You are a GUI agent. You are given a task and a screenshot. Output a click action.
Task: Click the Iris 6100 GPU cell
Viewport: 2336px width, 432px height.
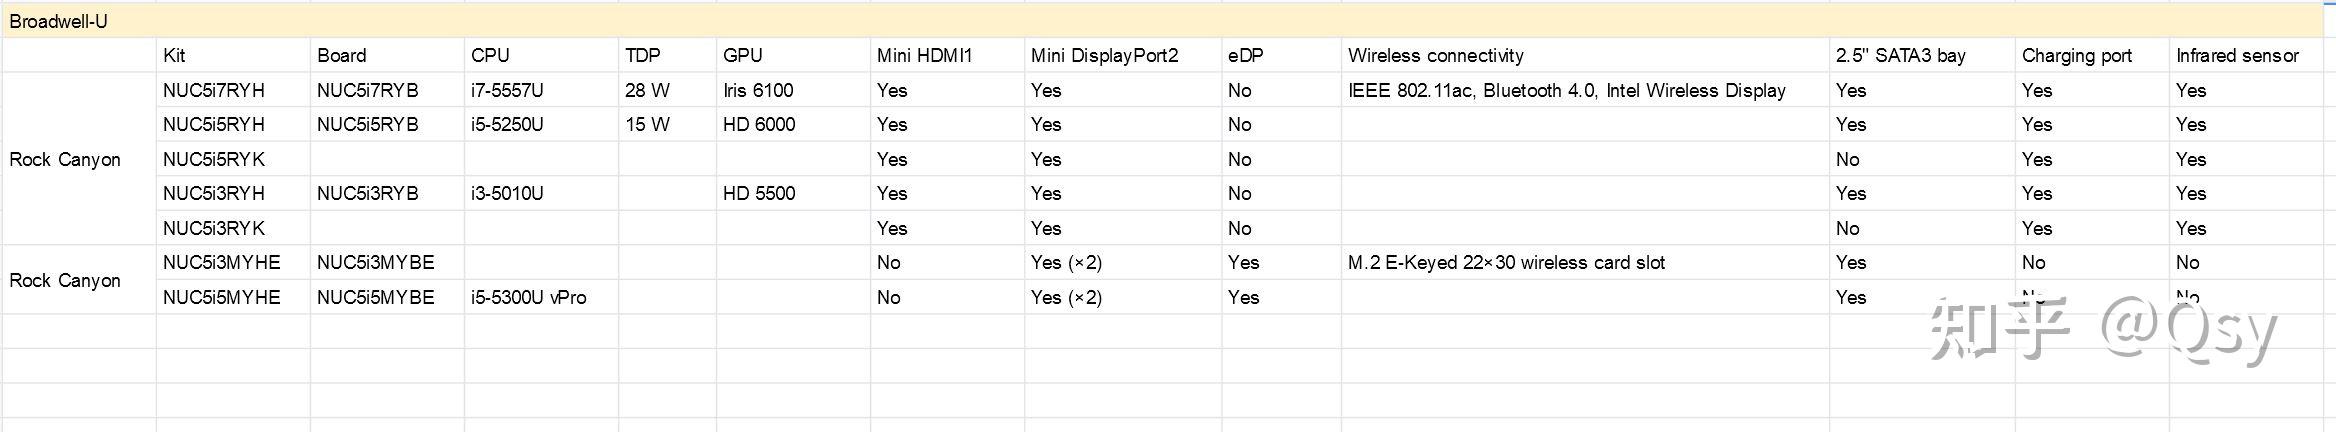758,90
